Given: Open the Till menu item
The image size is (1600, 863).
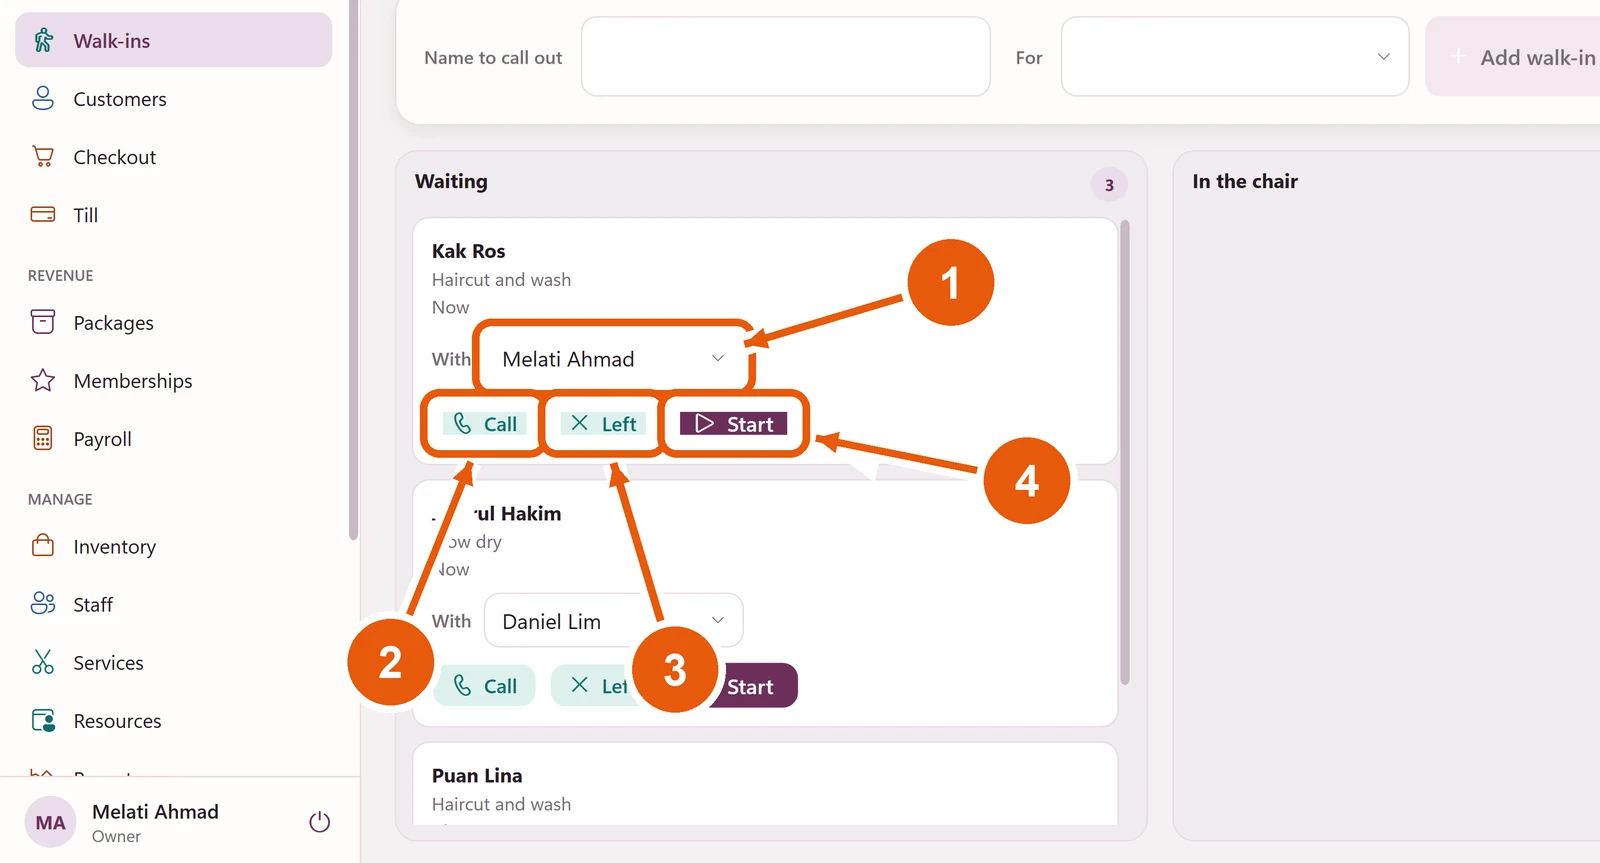Looking at the screenshot, I should [174, 214].
